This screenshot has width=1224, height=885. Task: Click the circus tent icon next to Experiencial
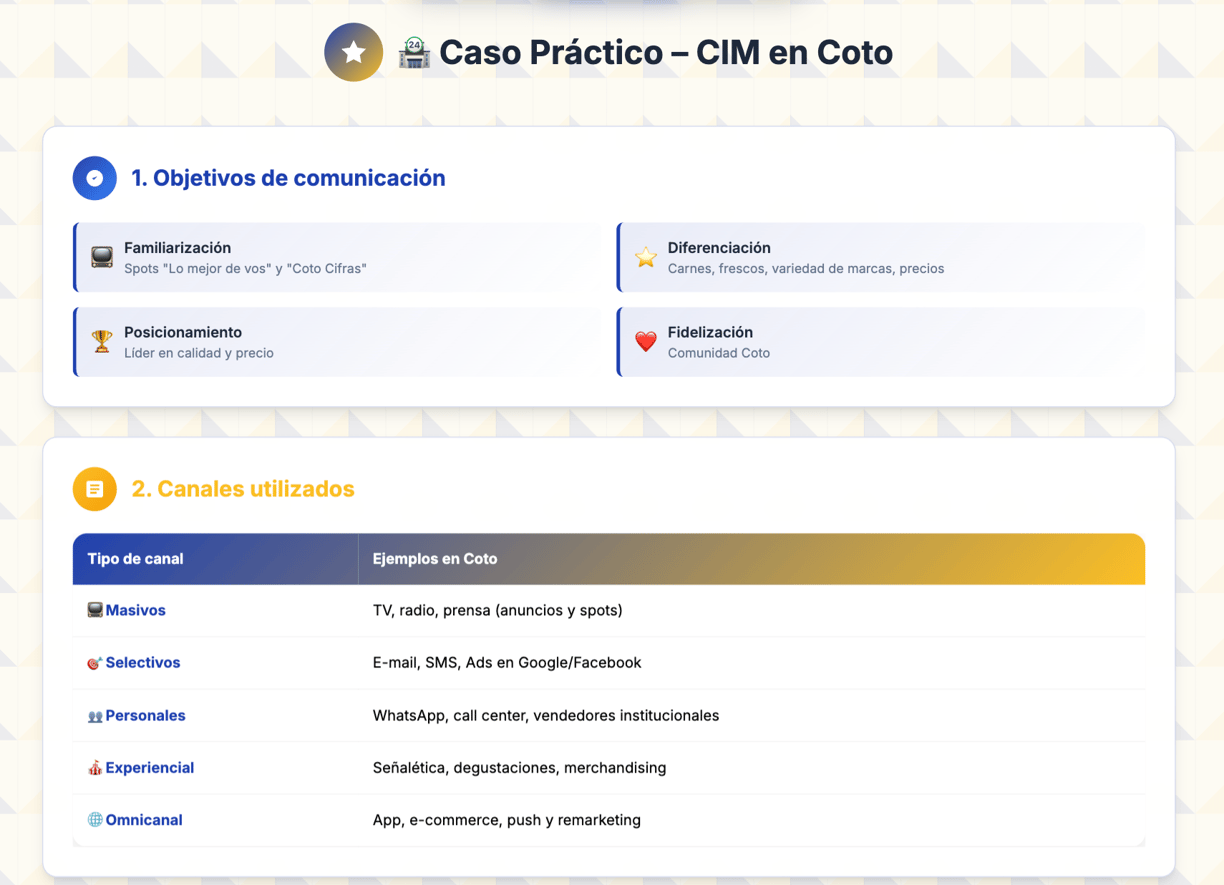tap(95, 768)
